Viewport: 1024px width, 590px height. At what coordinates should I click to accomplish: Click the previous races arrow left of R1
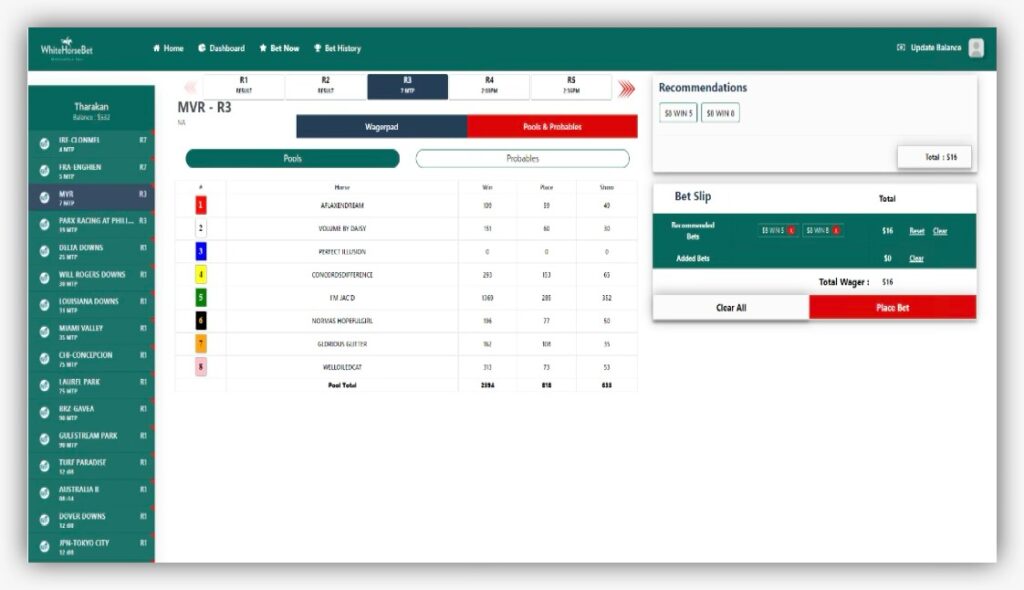coord(190,88)
